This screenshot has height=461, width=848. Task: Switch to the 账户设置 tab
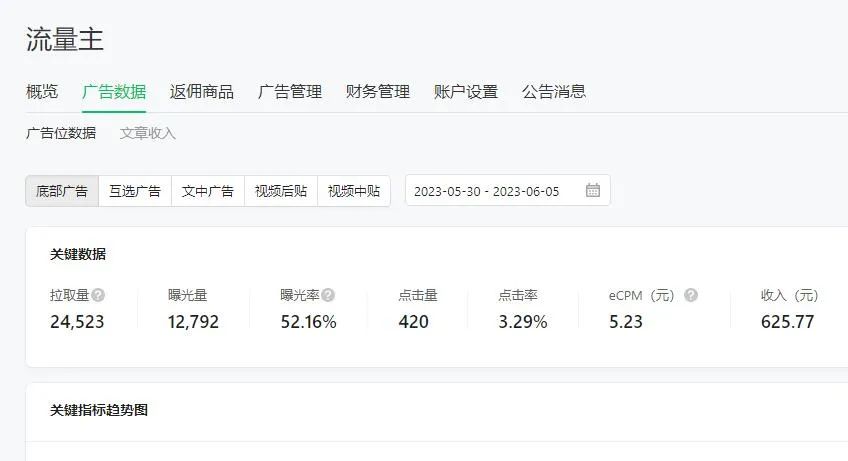466,91
